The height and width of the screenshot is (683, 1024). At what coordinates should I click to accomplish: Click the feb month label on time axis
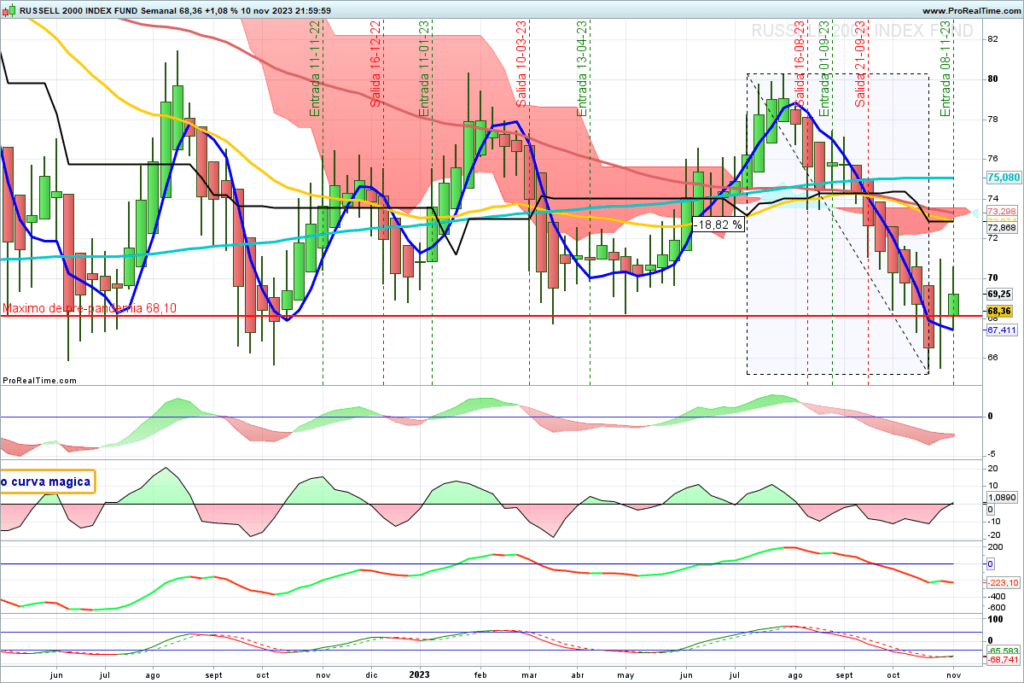(481, 675)
